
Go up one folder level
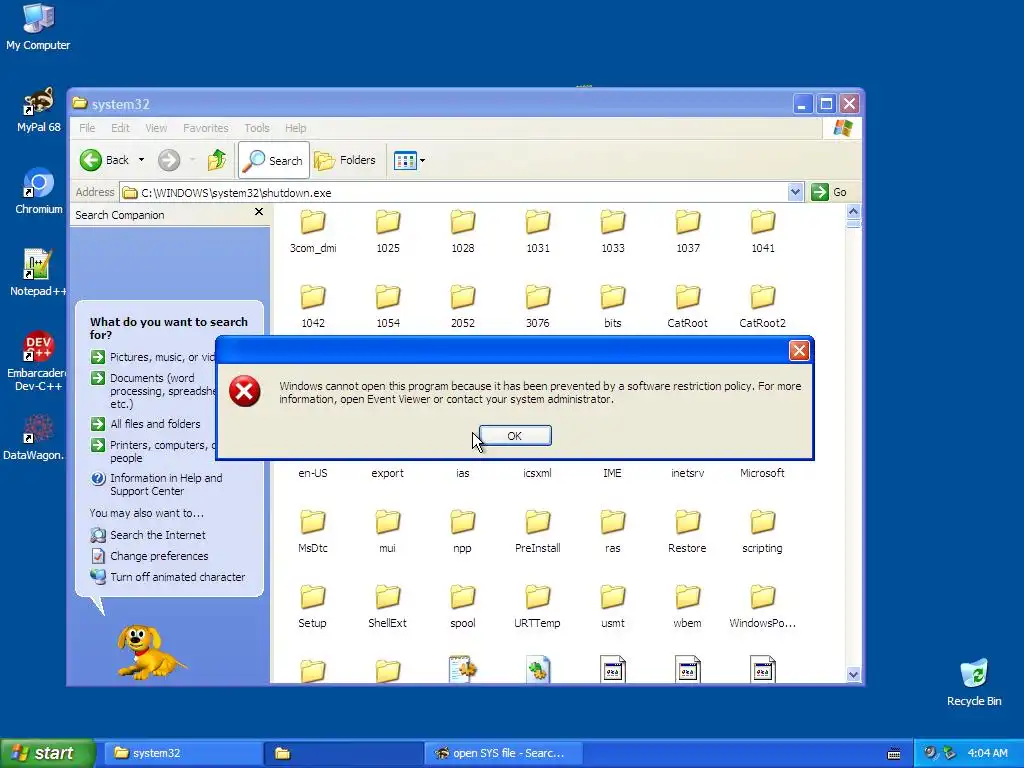click(217, 160)
